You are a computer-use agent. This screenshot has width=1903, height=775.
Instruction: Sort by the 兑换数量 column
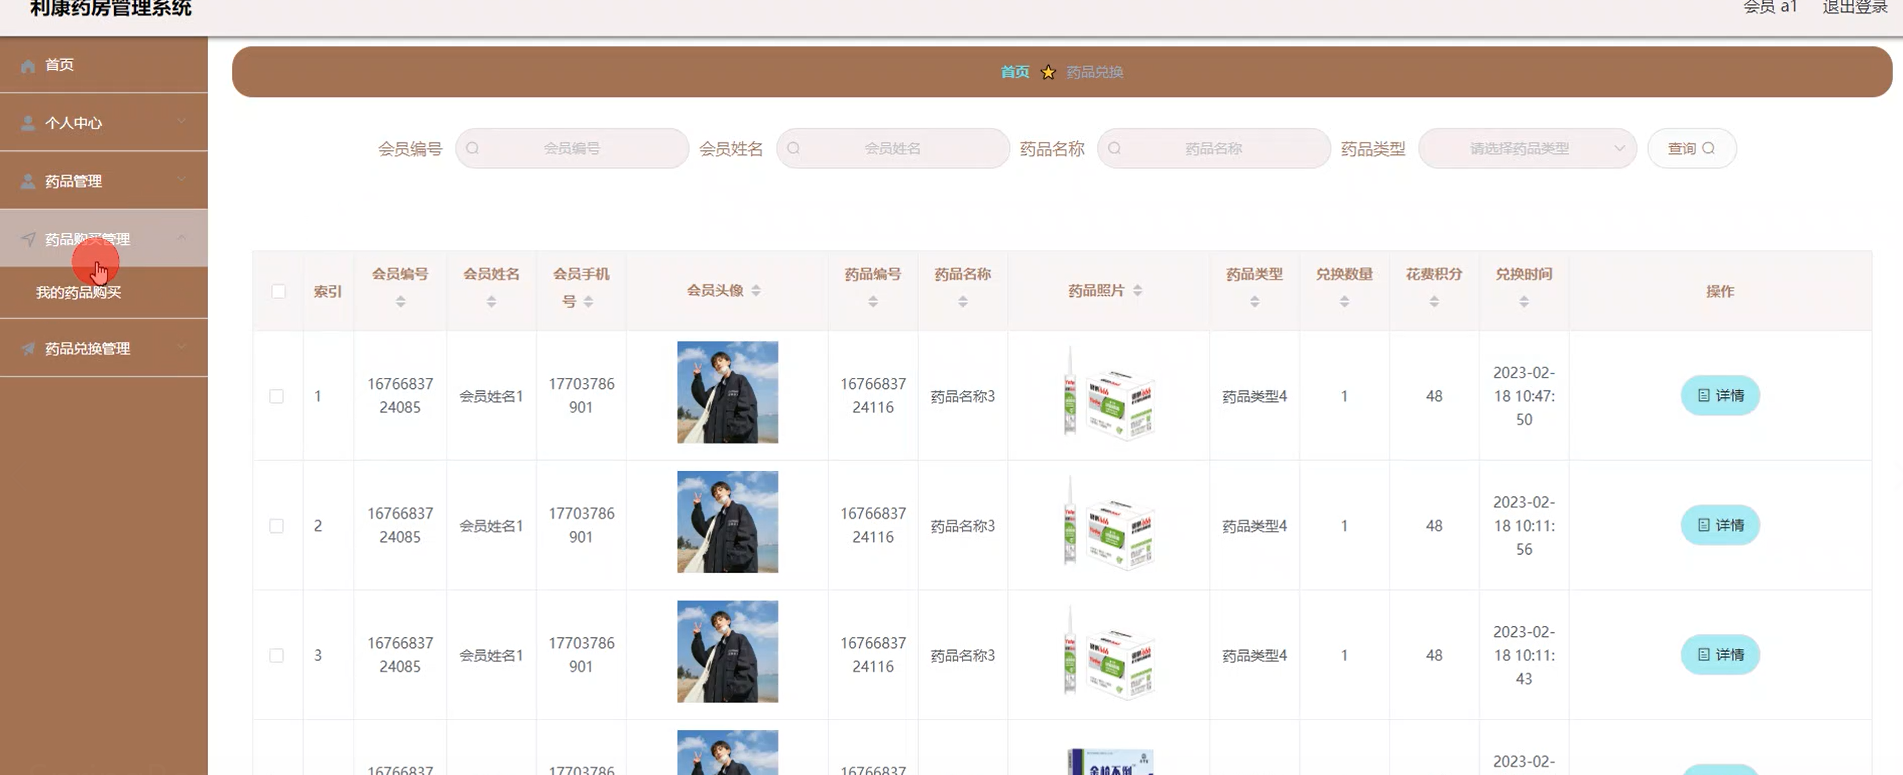coord(1345,301)
